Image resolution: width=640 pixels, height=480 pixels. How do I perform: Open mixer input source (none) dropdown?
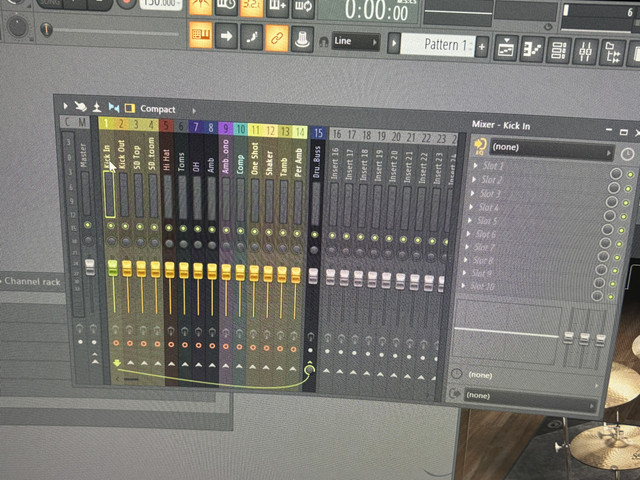[548, 153]
